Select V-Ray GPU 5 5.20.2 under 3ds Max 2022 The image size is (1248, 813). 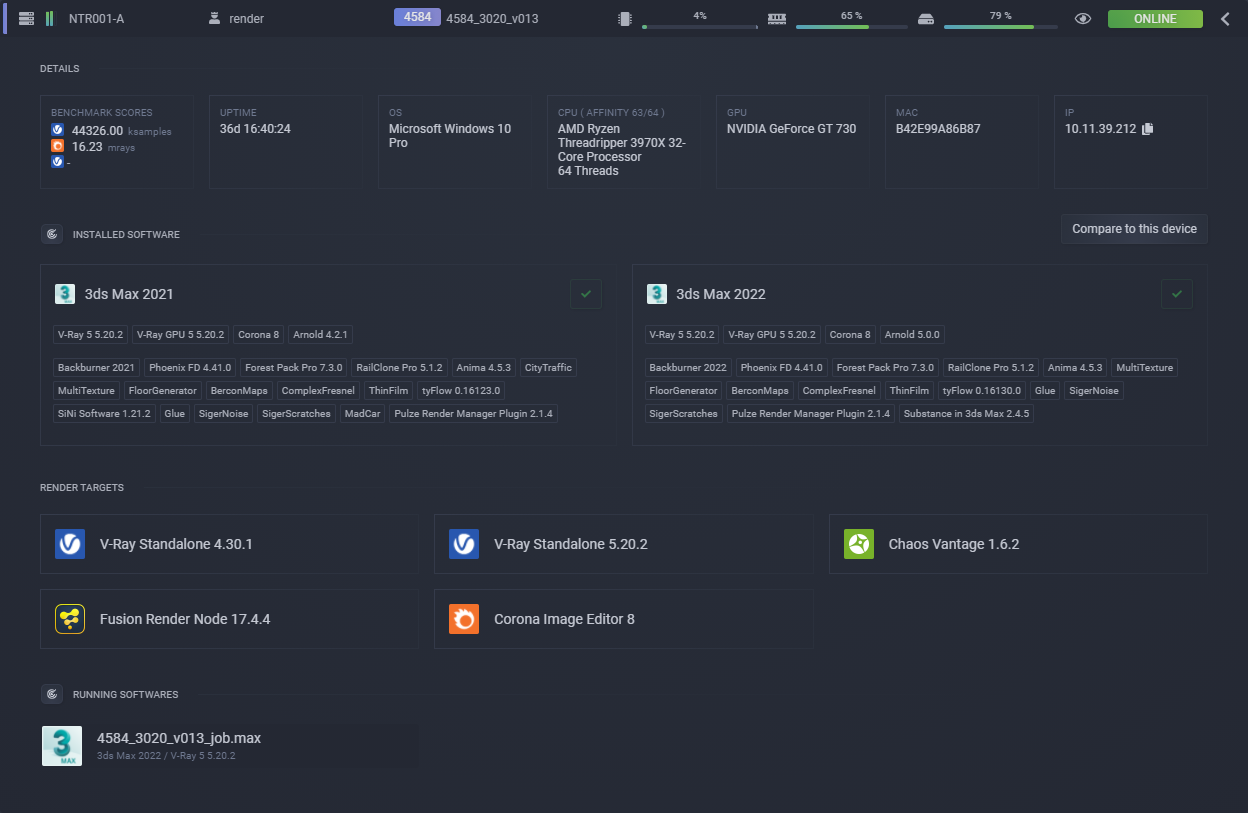[x=772, y=335]
